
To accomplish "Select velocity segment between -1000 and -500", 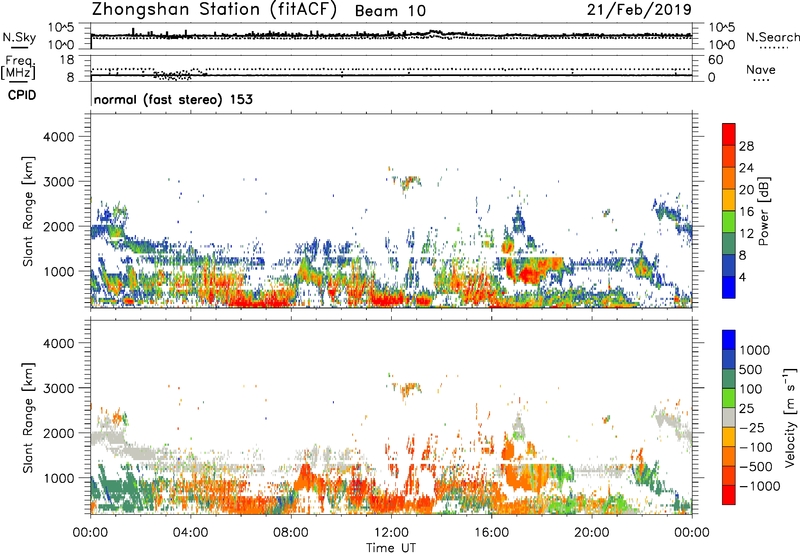I will (729, 475).
